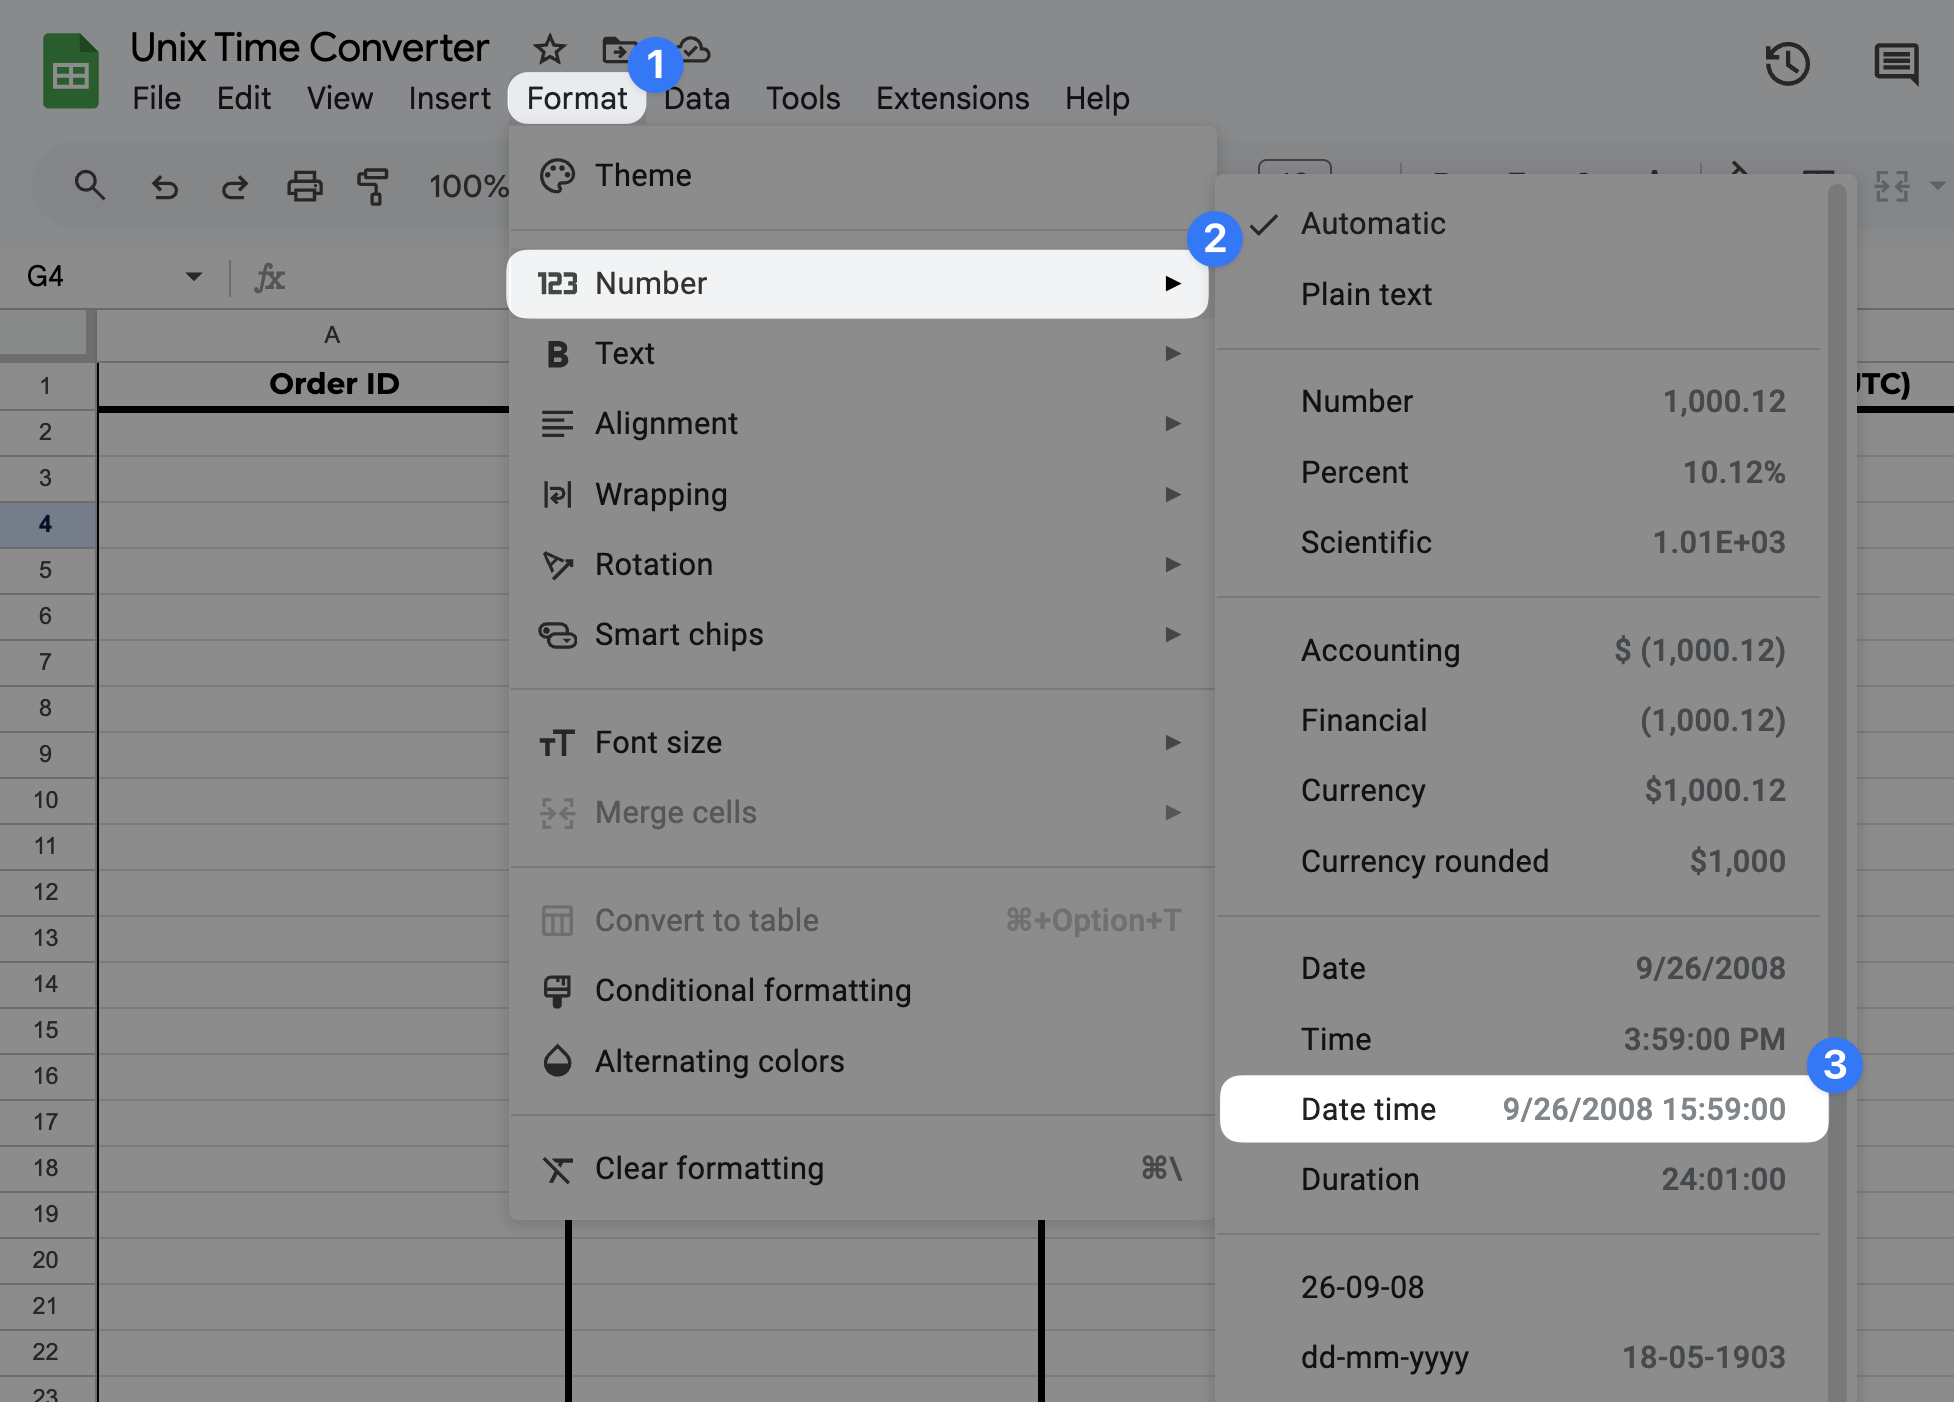Screen dimensions: 1954x1402
Task: Star the Unix Time Converter document
Action: 549,49
